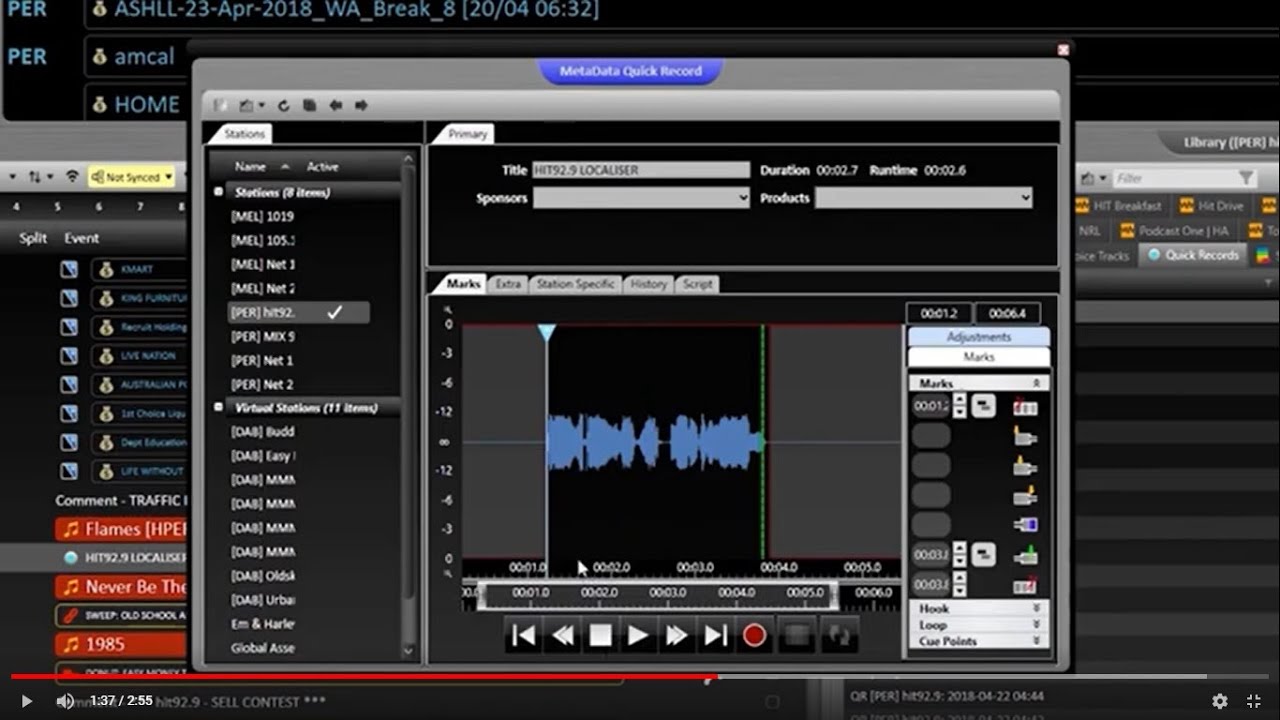Toggle active checkmark for [PER] hit92 station
Image resolution: width=1280 pixels, height=720 pixels.
point(335,312)
